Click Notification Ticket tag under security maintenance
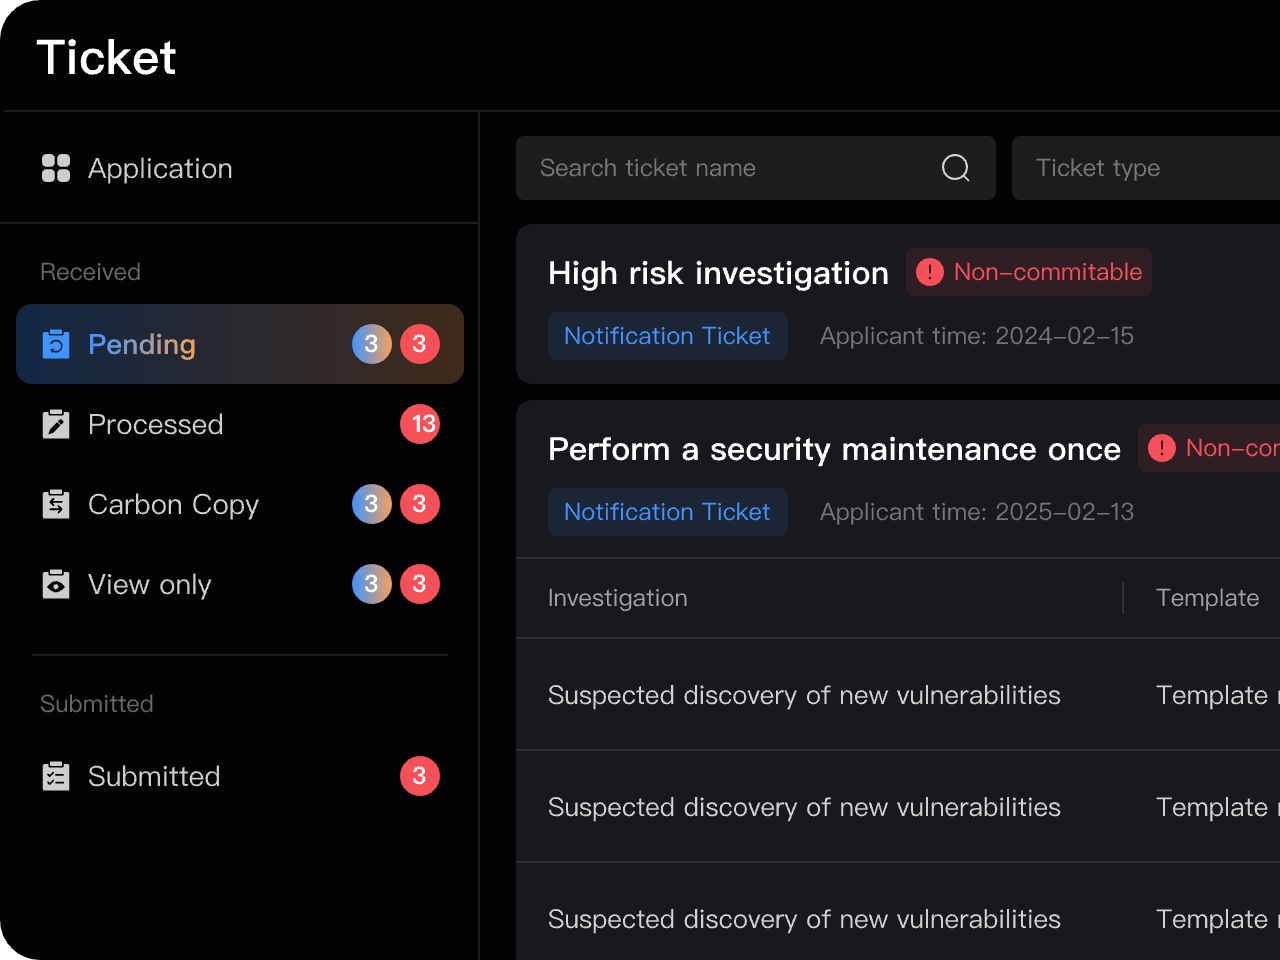 click(x=667, y=512)
